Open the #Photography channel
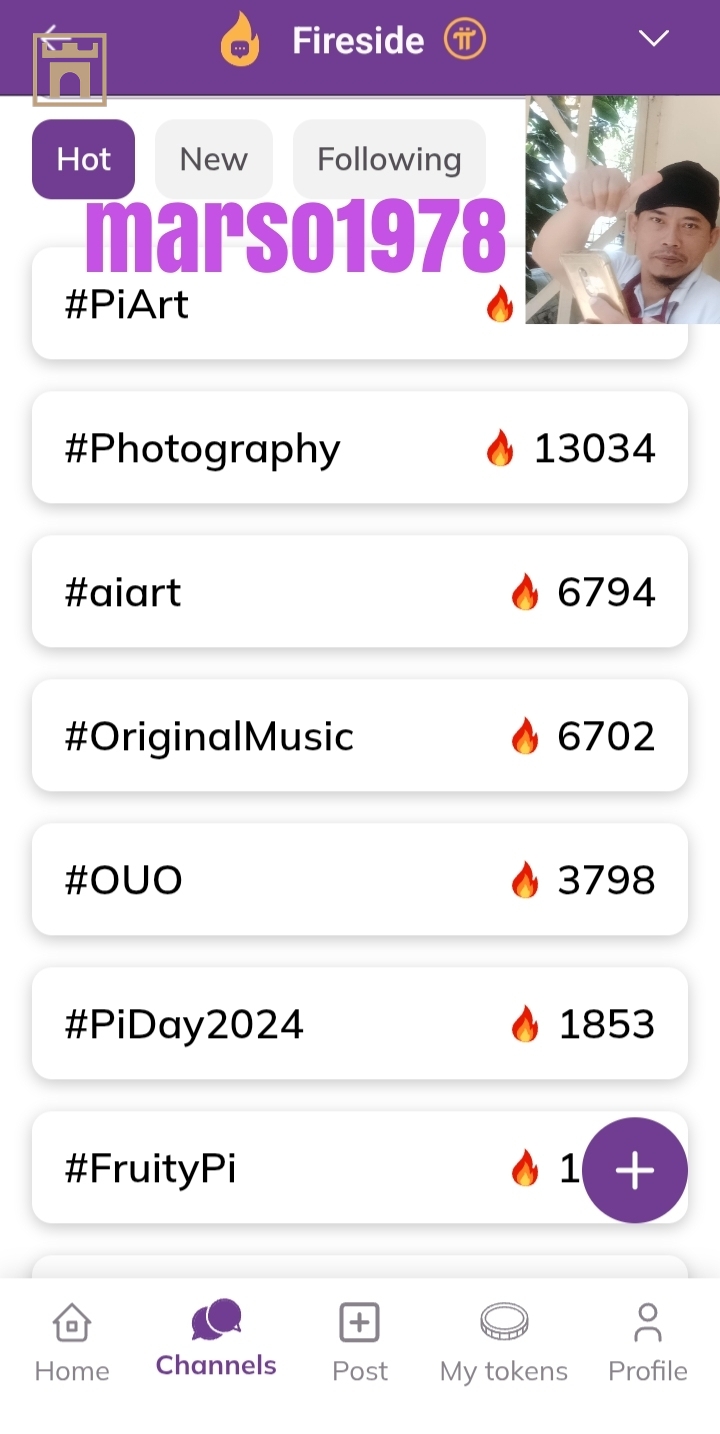720x1434 pixels. 360,448
